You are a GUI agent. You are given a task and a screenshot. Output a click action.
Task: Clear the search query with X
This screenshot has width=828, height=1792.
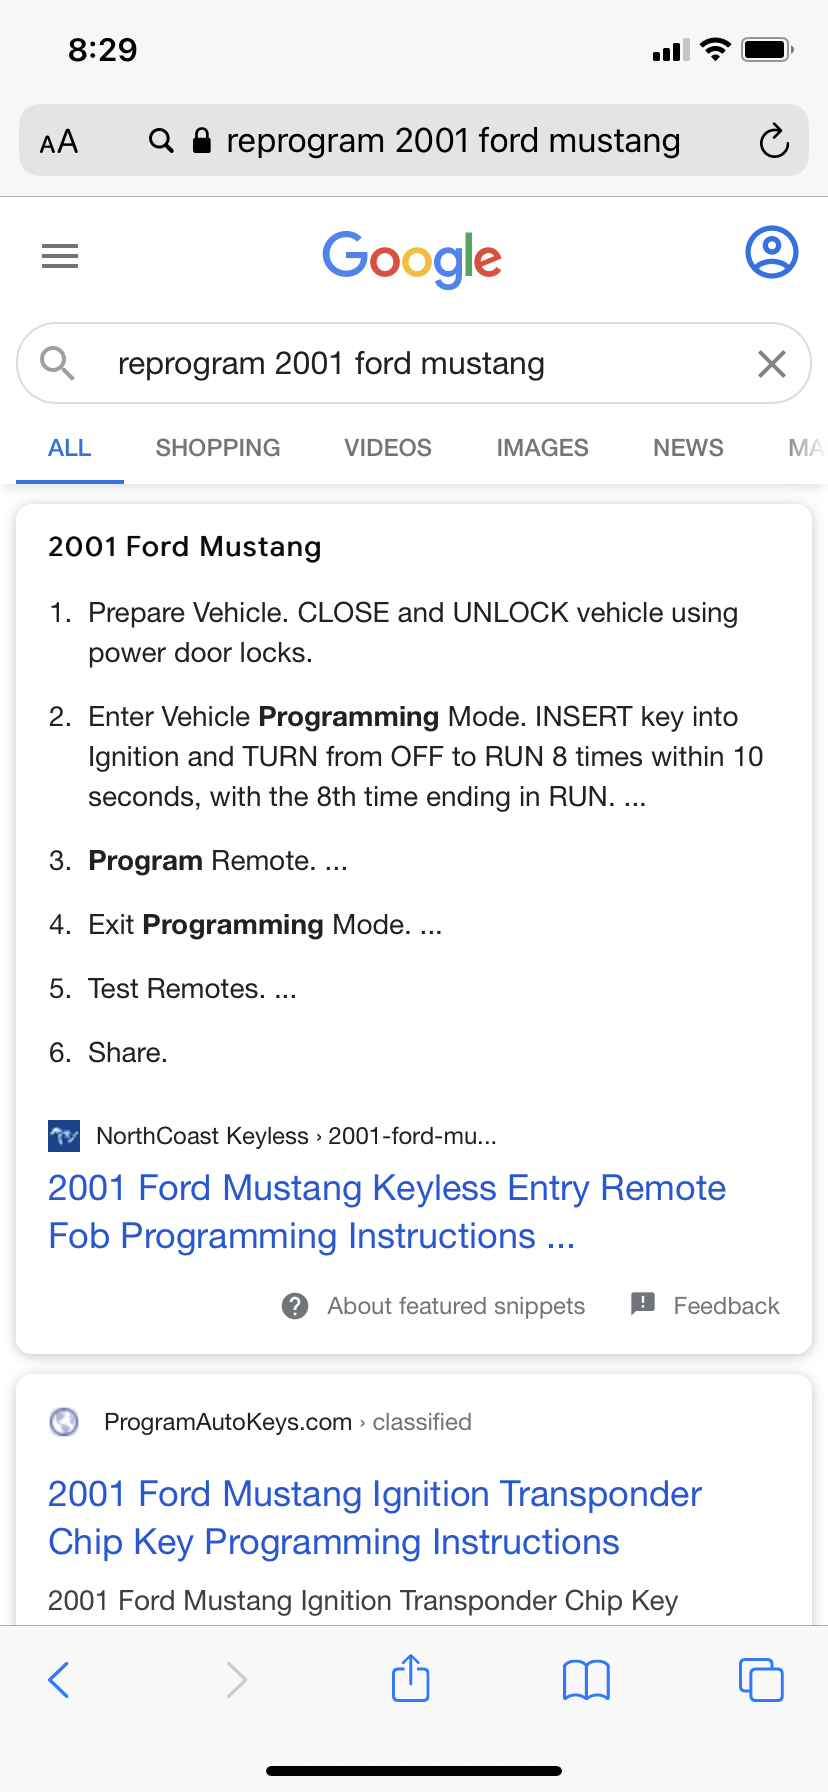pyautogui.click(x=771, y=364)
